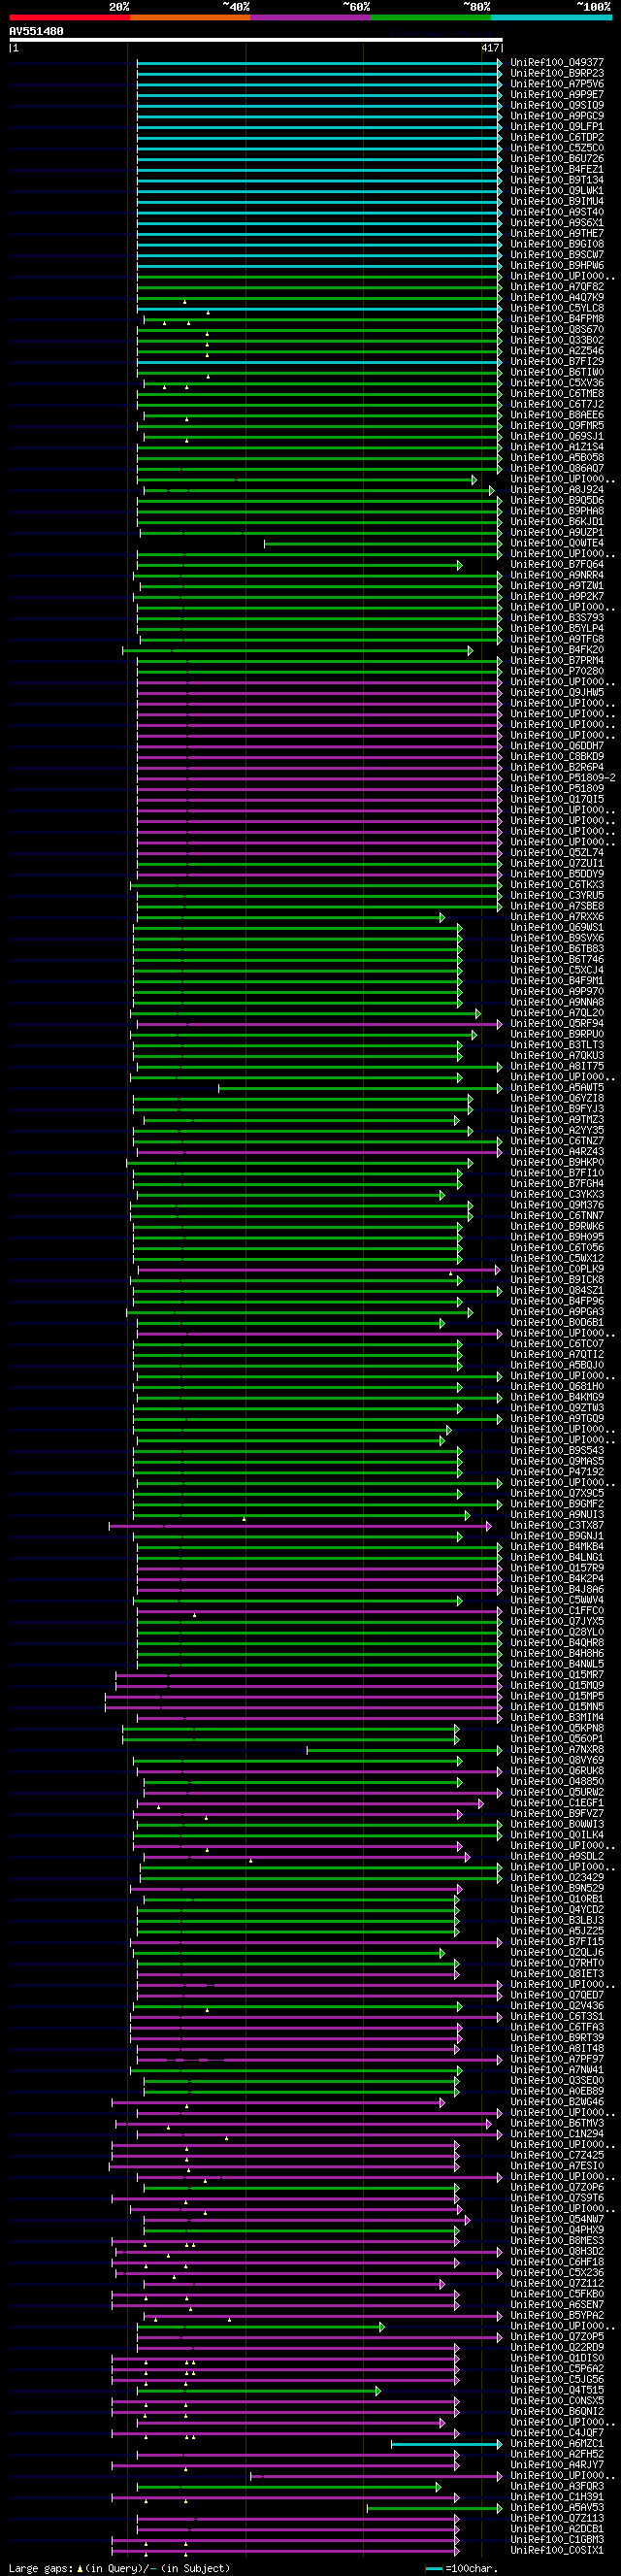
Task: Click the purple ~60% identity legend bar
Action: tap(311, 17)
